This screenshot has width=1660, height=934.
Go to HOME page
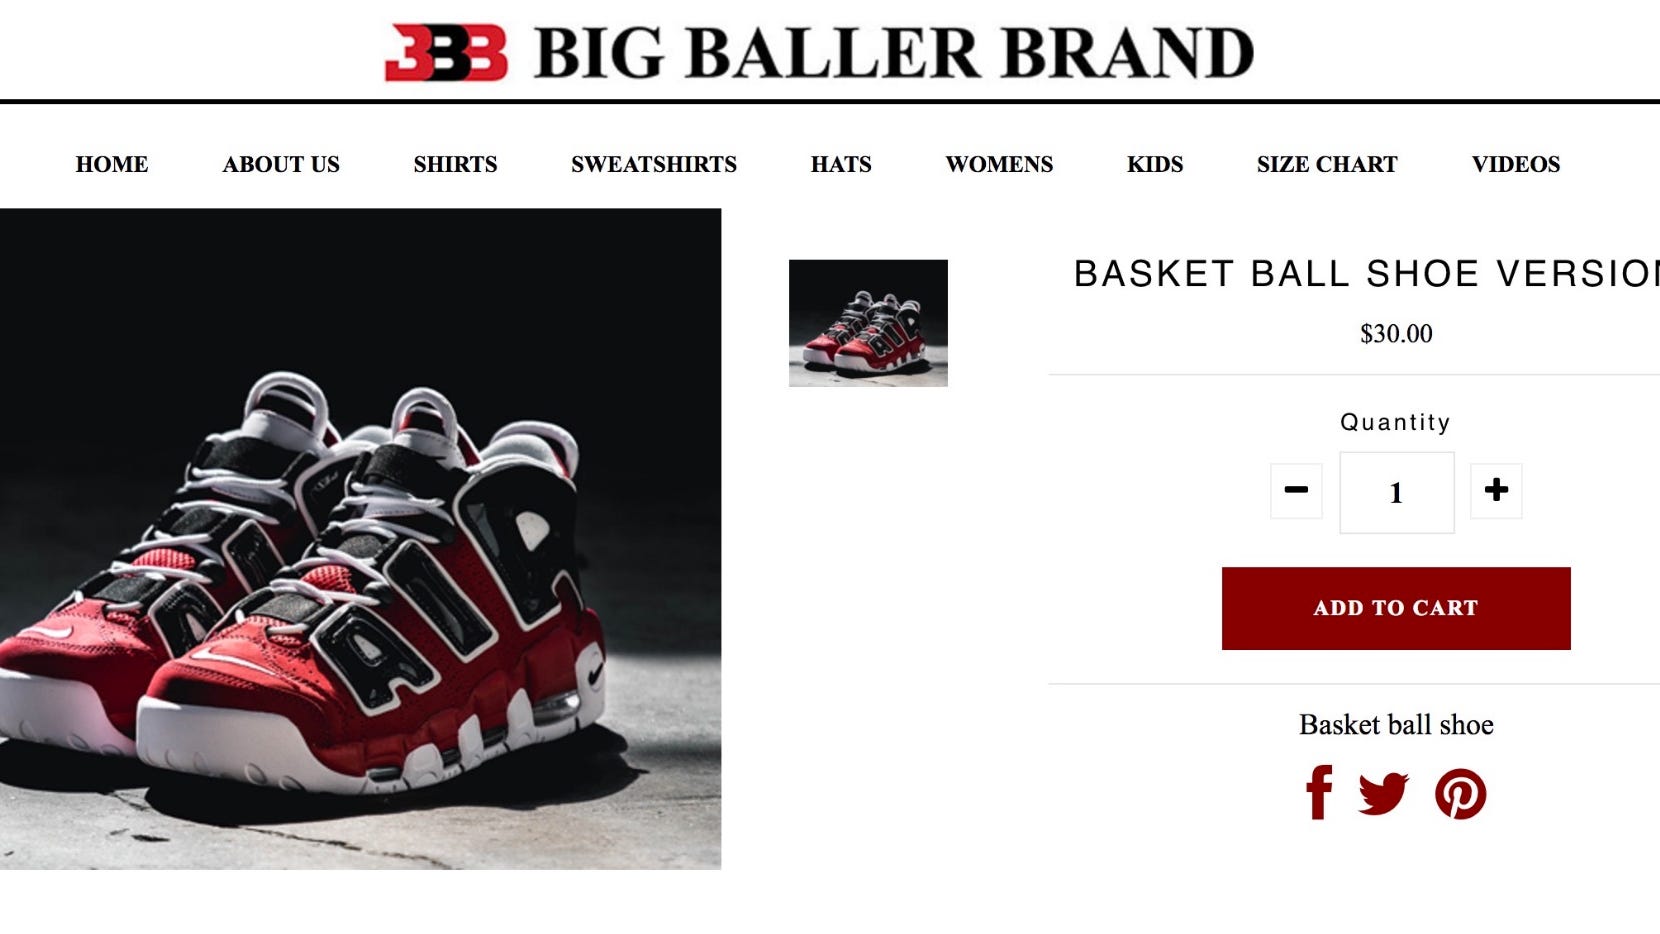click(112, 164)
